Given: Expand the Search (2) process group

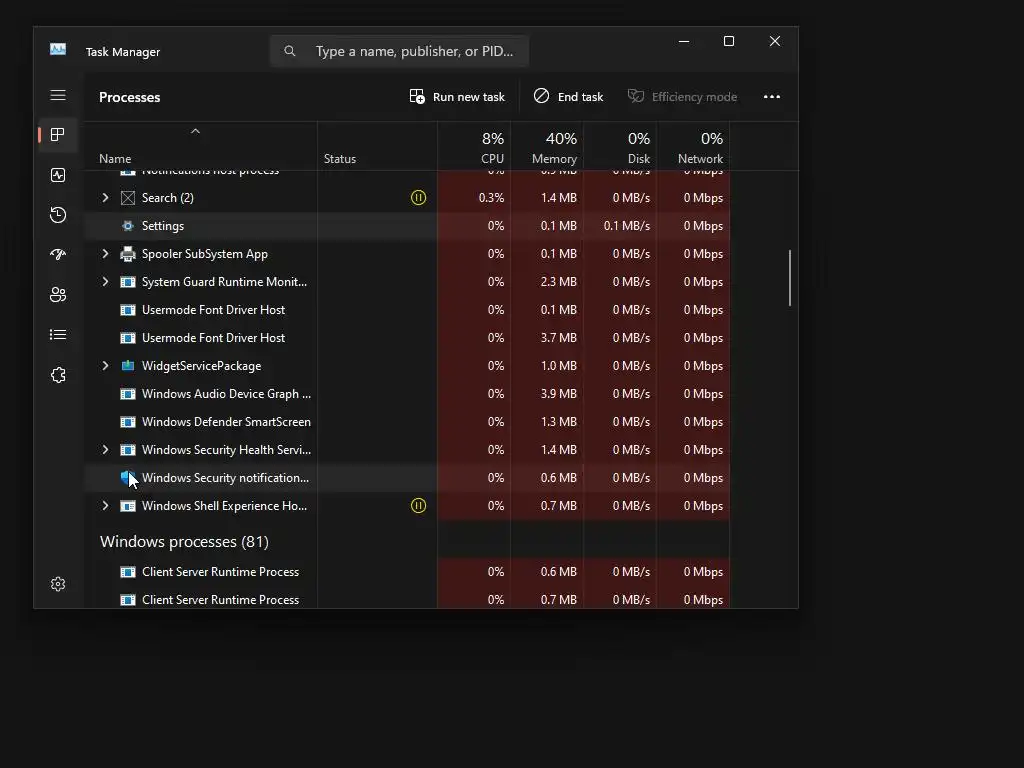Looking at the screenshot, I should [105, 197].
